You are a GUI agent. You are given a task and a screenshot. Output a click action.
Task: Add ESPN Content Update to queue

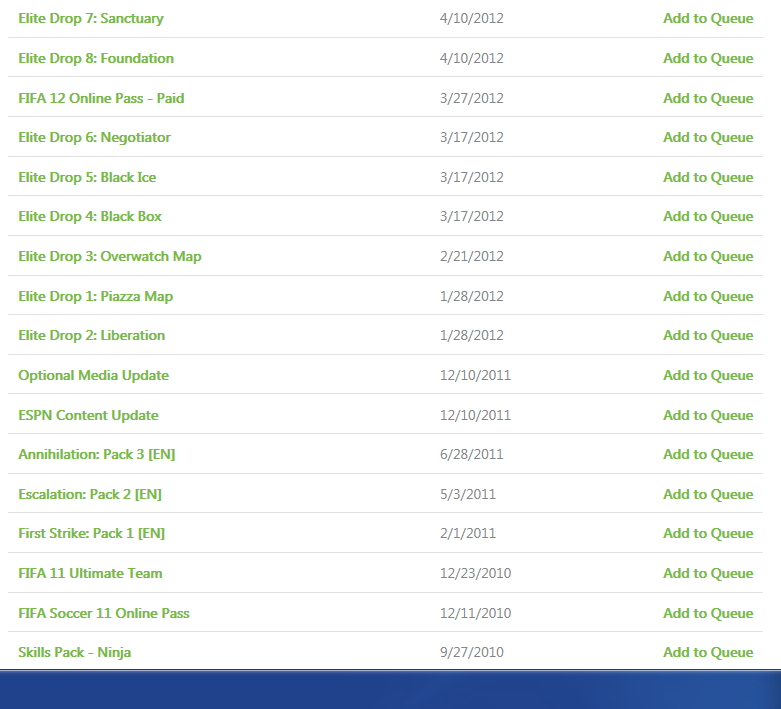[x=708, y=416]
